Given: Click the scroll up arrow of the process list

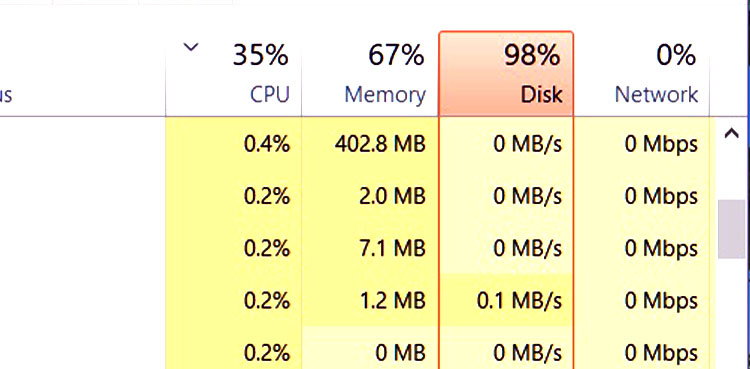Looking at the screenshot, I should [732, 134].
